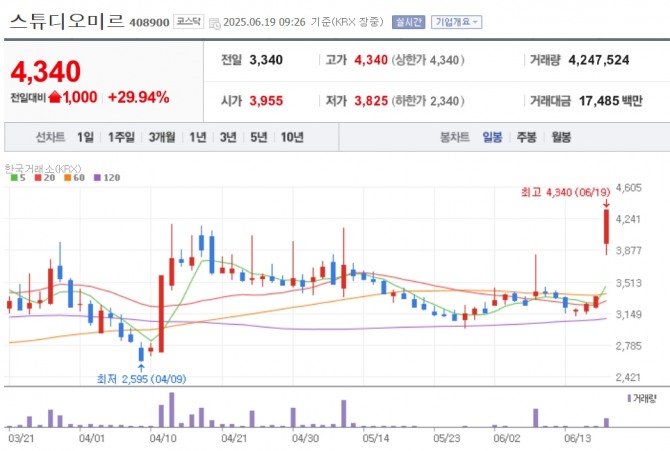670x451 pixels.
Task: Click the 4,605 price axis label
Action: click(x=629, y=188)
